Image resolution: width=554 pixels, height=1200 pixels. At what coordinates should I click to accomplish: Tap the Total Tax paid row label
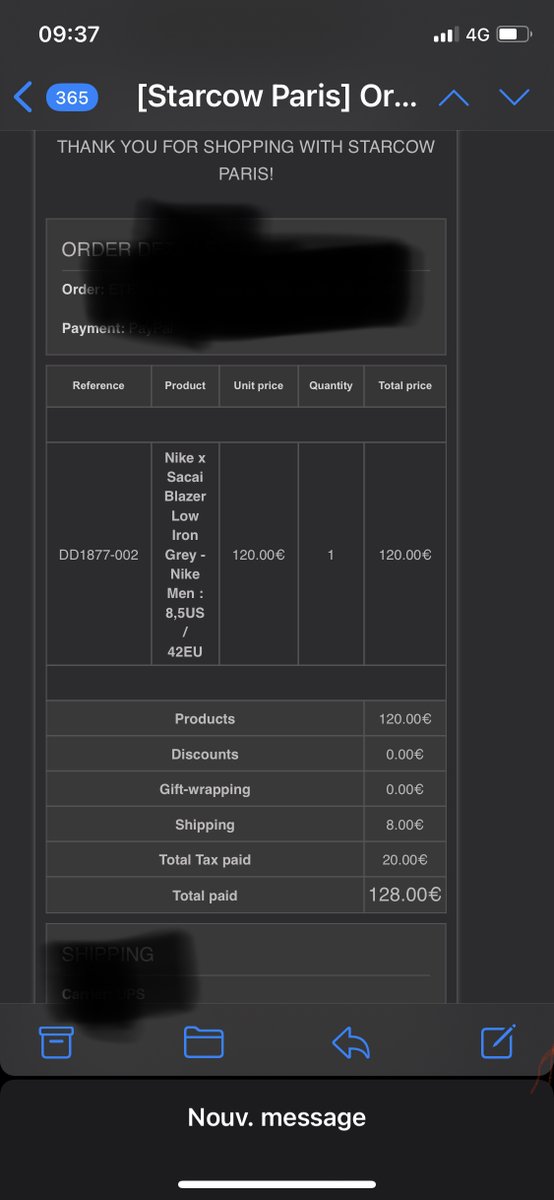[x=205, y=860]
